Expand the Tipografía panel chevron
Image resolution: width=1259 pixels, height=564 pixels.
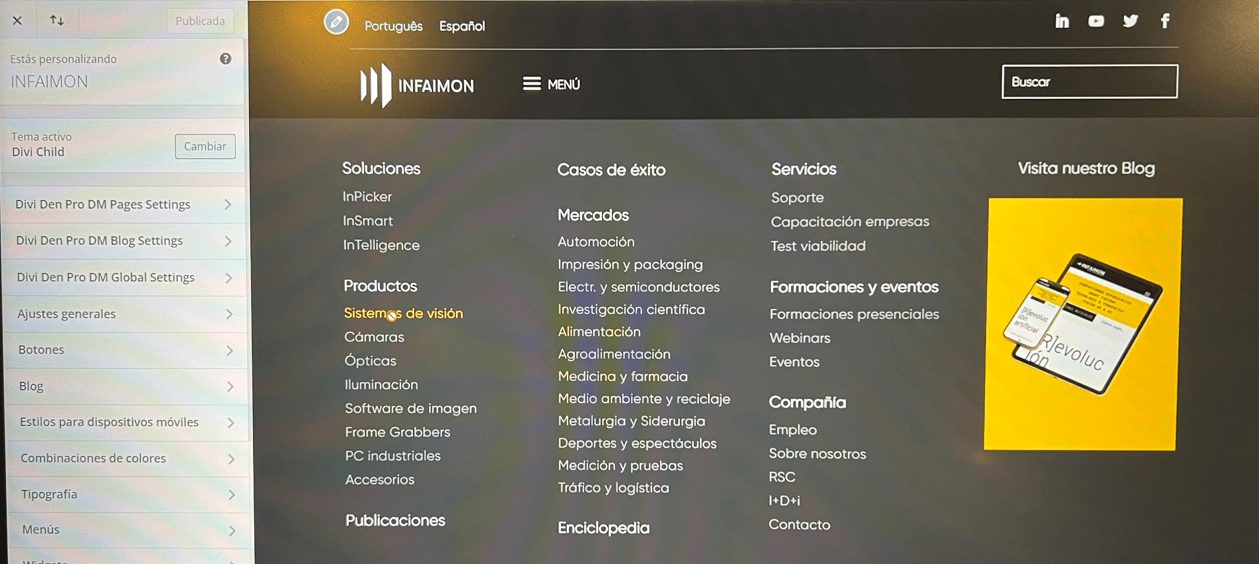(x=231, y=495)
